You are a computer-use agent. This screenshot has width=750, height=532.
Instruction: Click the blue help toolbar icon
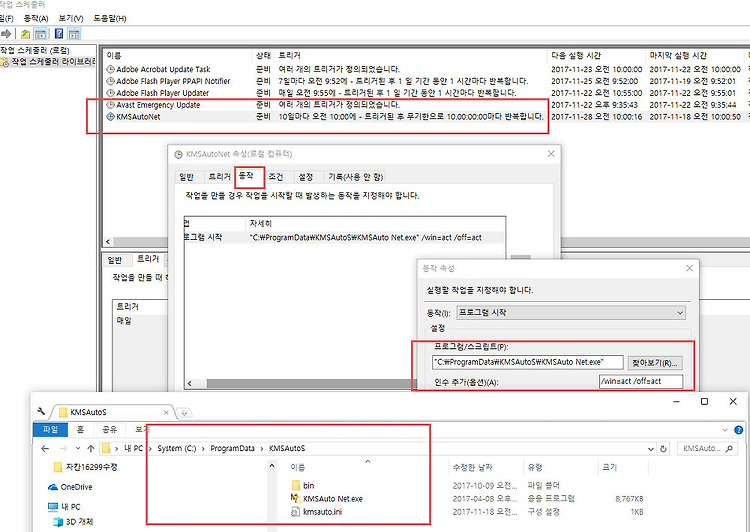pyautogui.click(x=59, y=34)
